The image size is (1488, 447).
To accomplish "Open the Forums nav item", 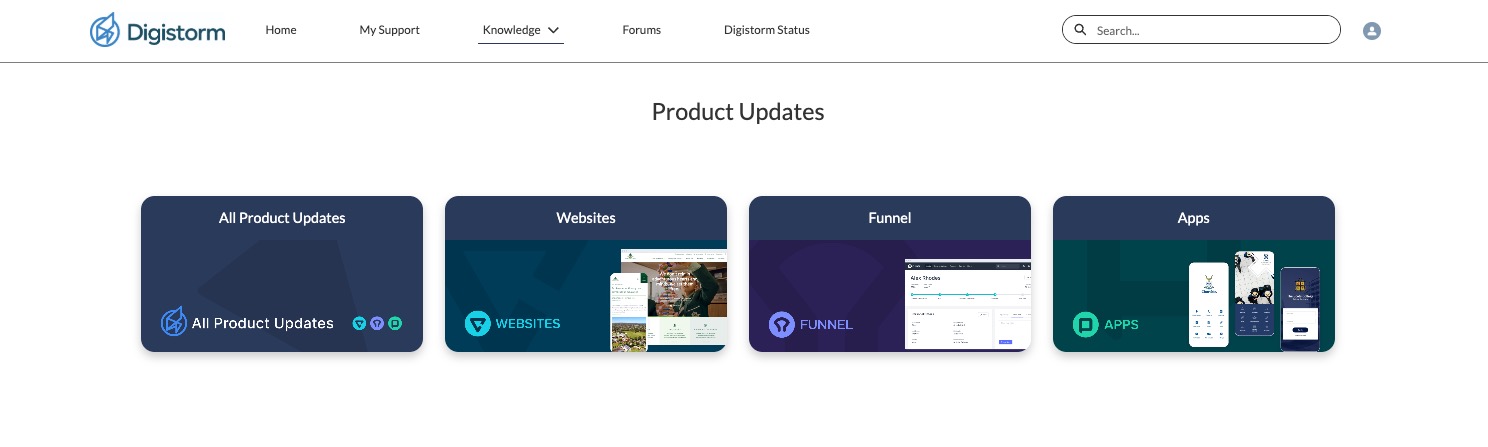I will click(x=641, y=30).
